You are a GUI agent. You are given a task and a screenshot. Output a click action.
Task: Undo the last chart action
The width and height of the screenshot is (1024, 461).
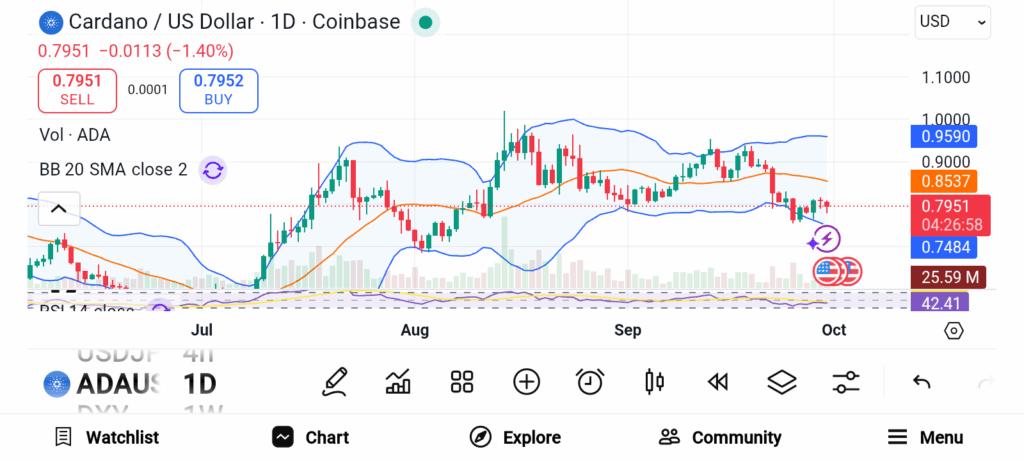tap(922, 381)
